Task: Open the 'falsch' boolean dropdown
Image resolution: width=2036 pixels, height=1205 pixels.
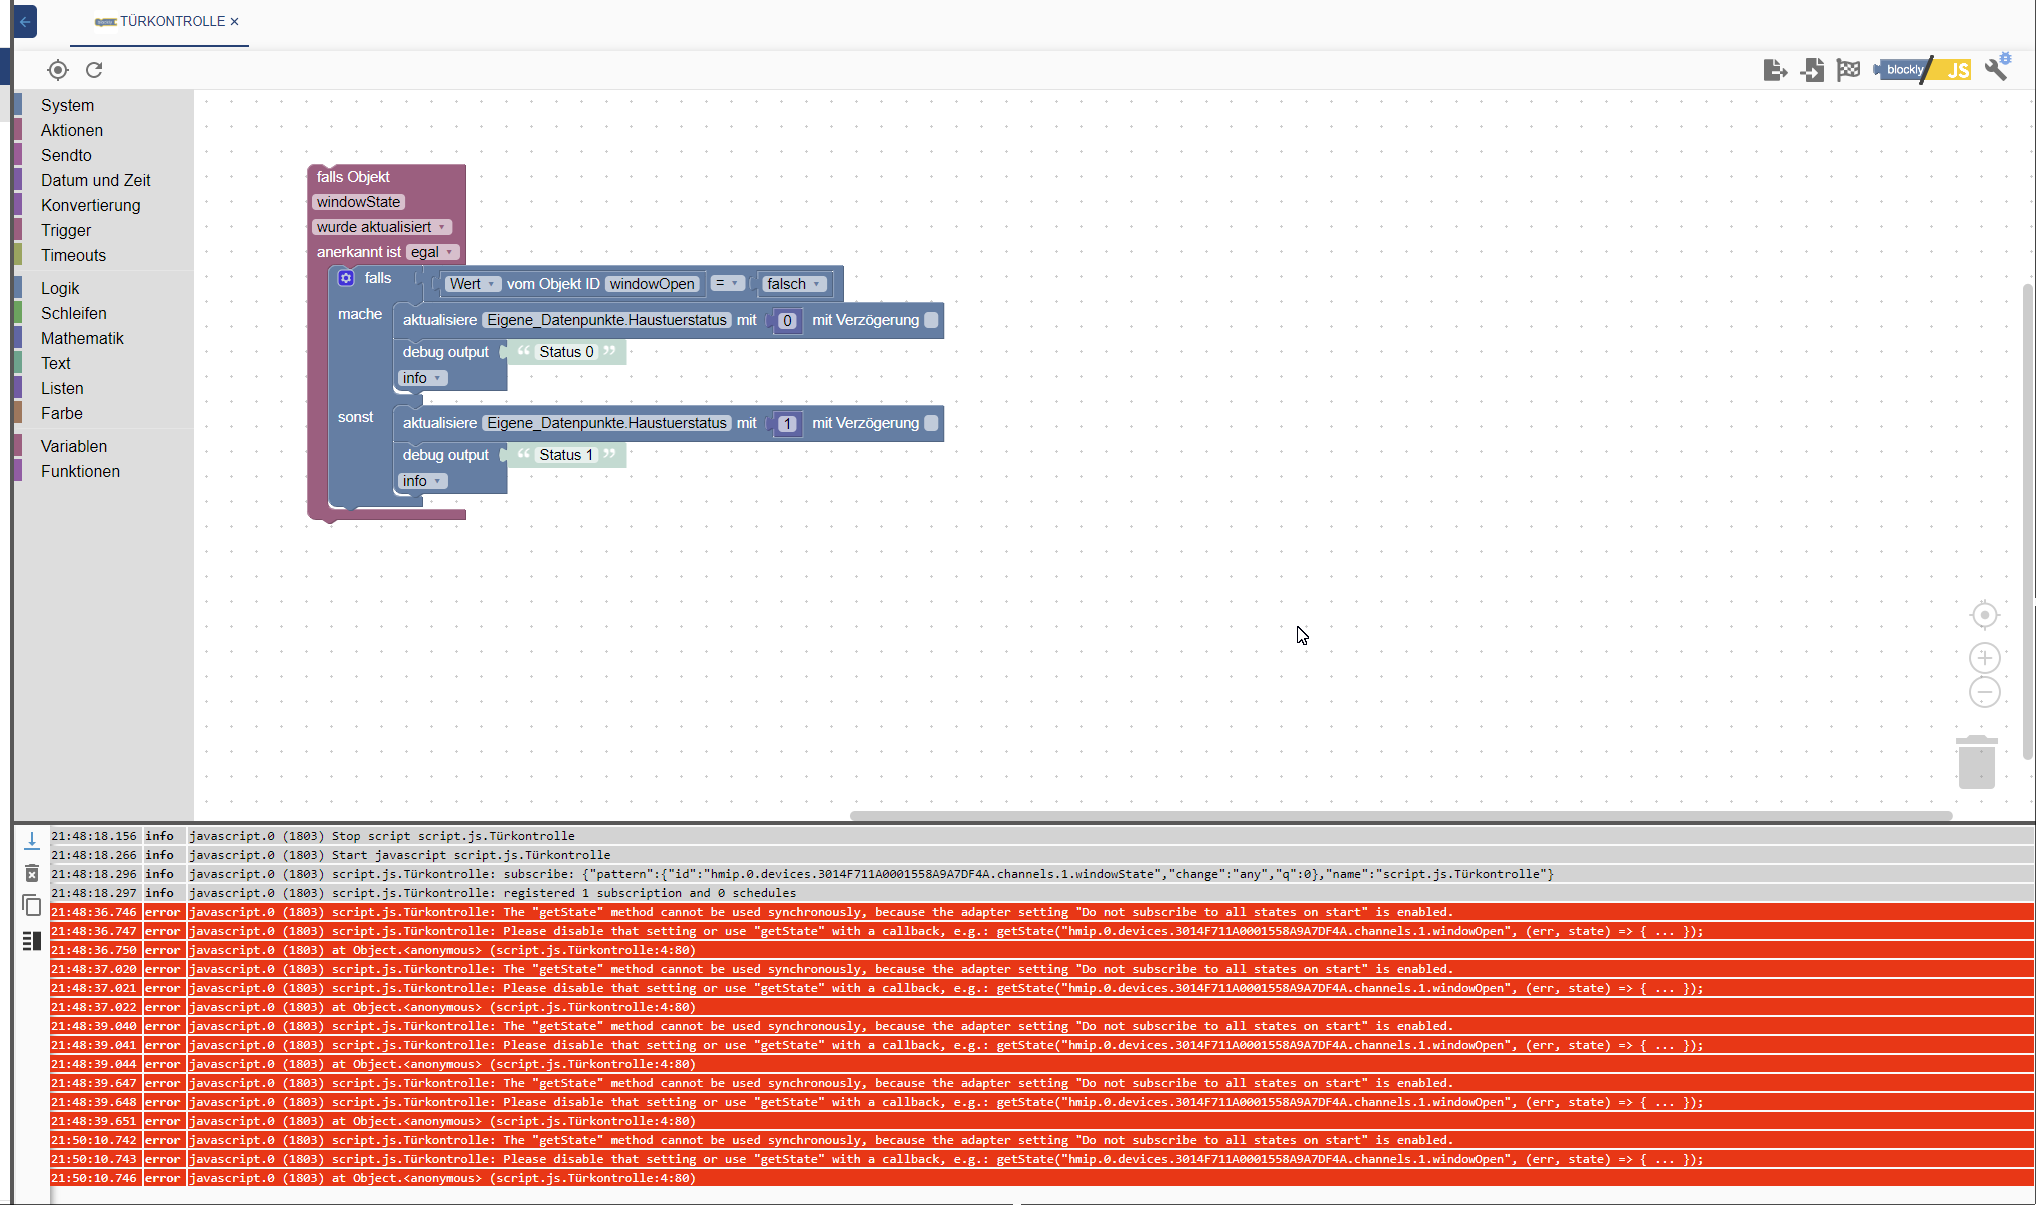Action: pos(794,284)
